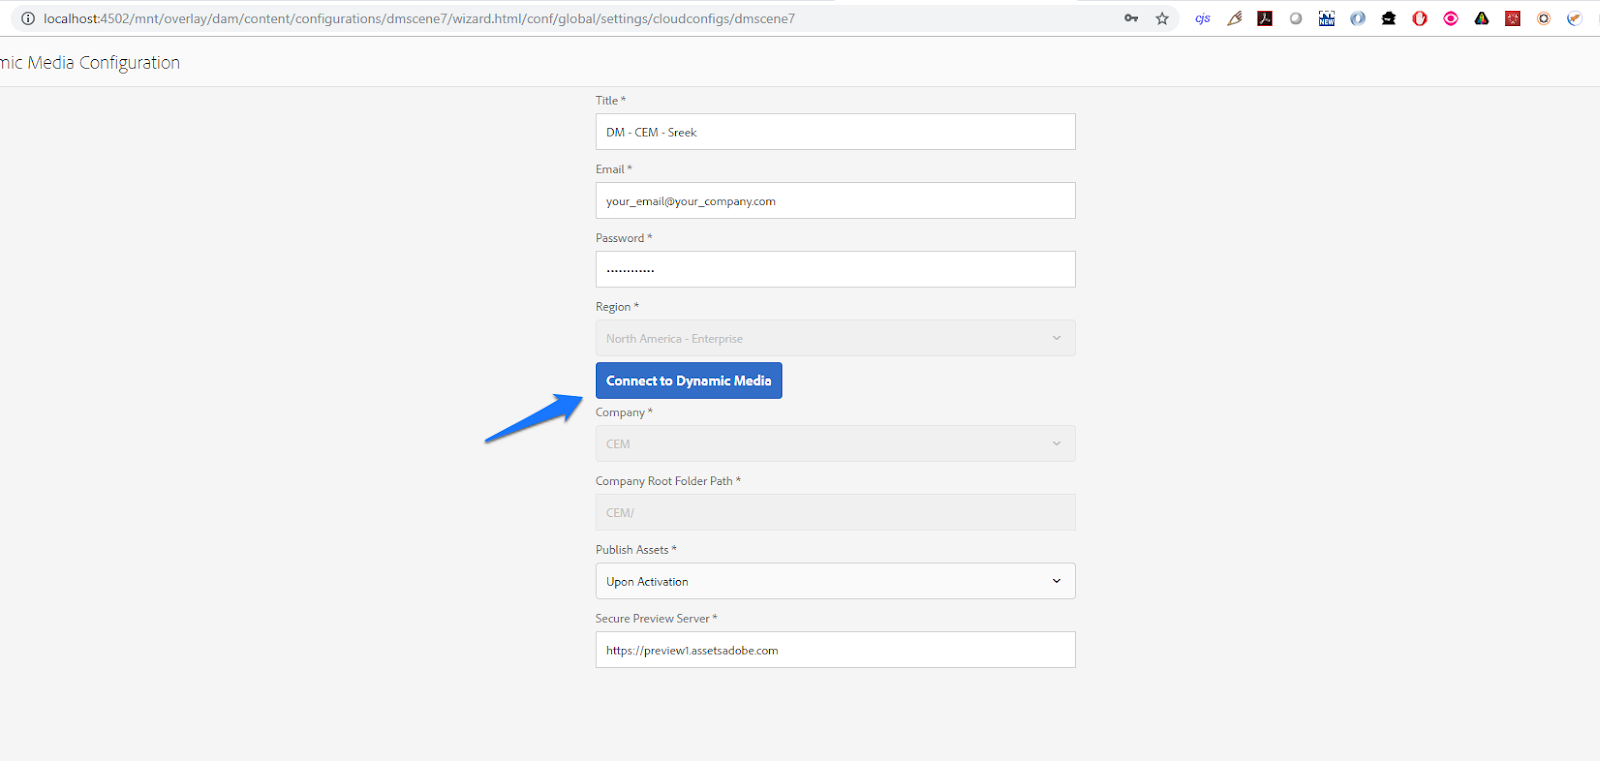This screenshot has height=761, width=1600.
Task: Click the NEW badge extension icon
Action: click(1327, 19)
